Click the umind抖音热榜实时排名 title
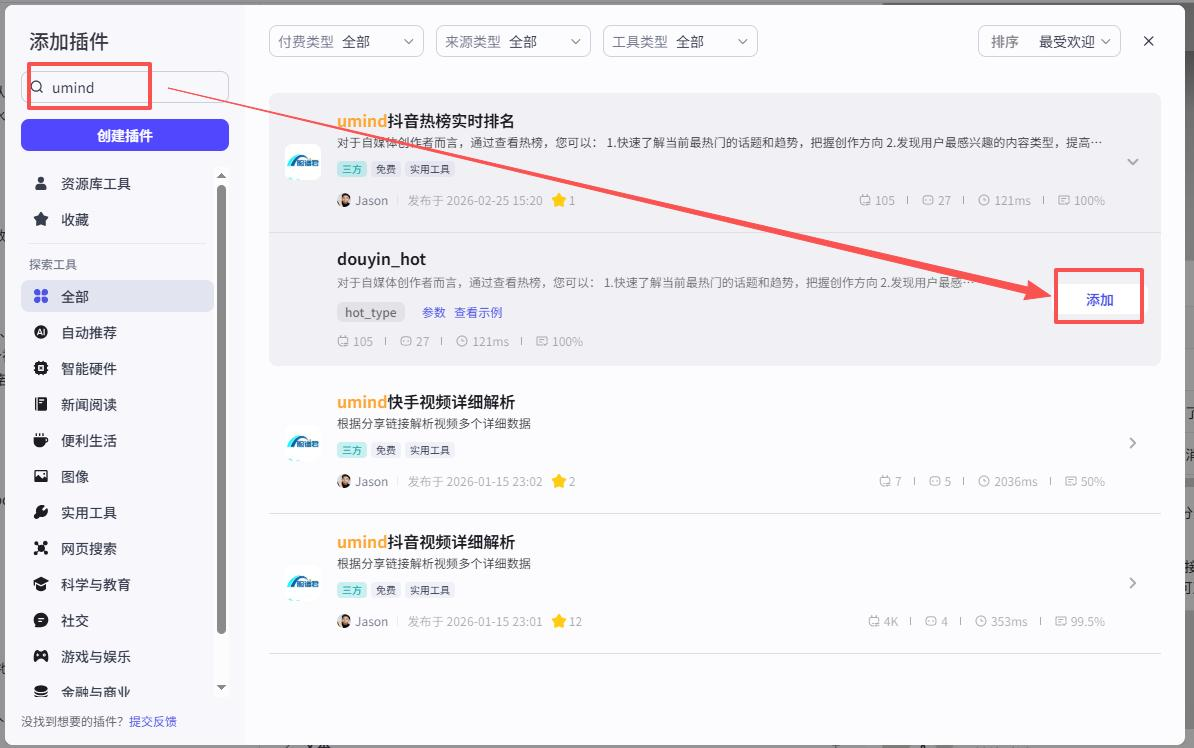Screen dimensions: 1194x748 click(x=426, y=121)
